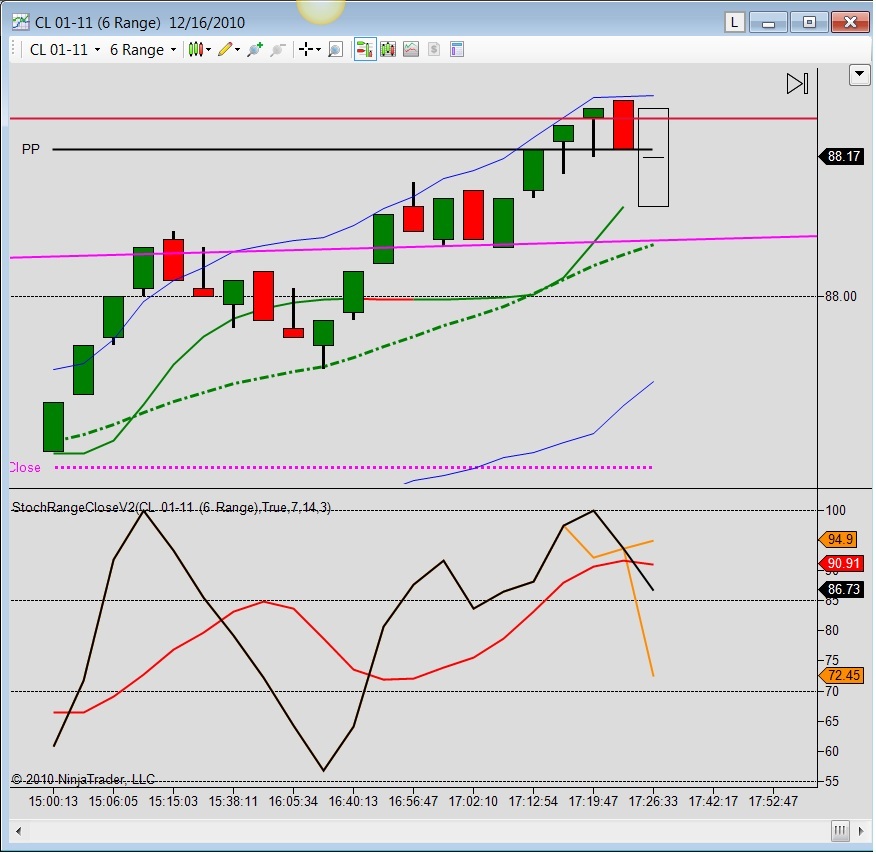Click the red 90.91 stochastic marker

[841, 564]
